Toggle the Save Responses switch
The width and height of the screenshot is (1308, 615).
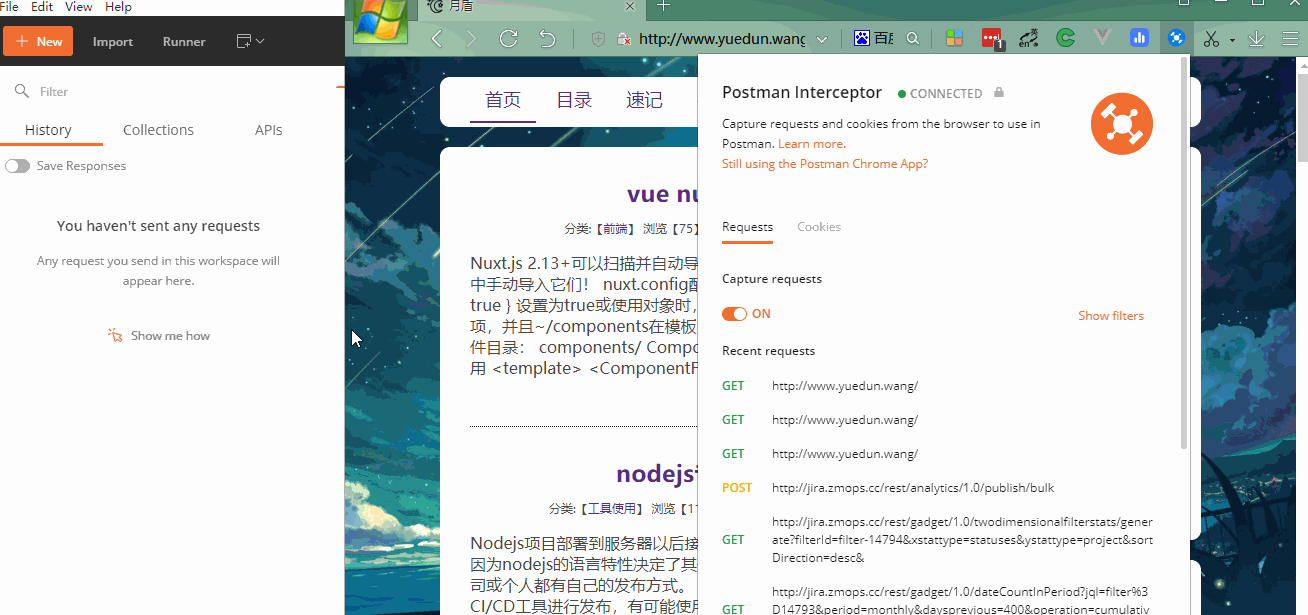pyautogui.click(x=18, y=166)
